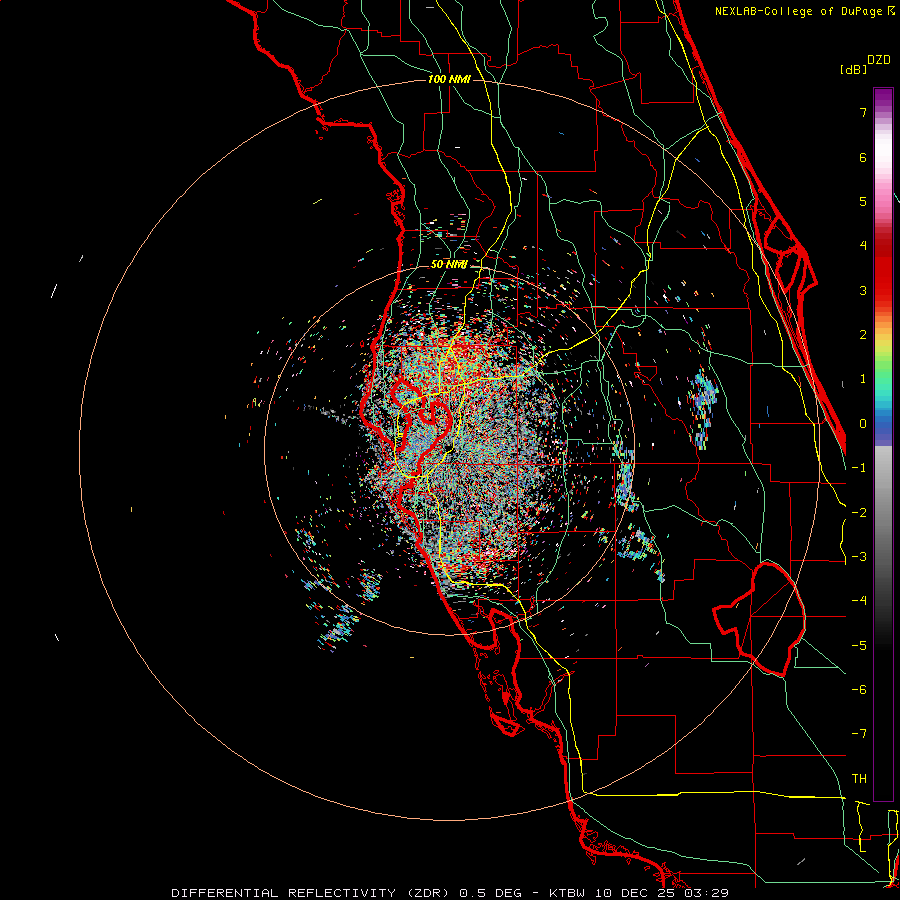Click the -3 value on color scale
900x900 pixels.
(859, 557)
